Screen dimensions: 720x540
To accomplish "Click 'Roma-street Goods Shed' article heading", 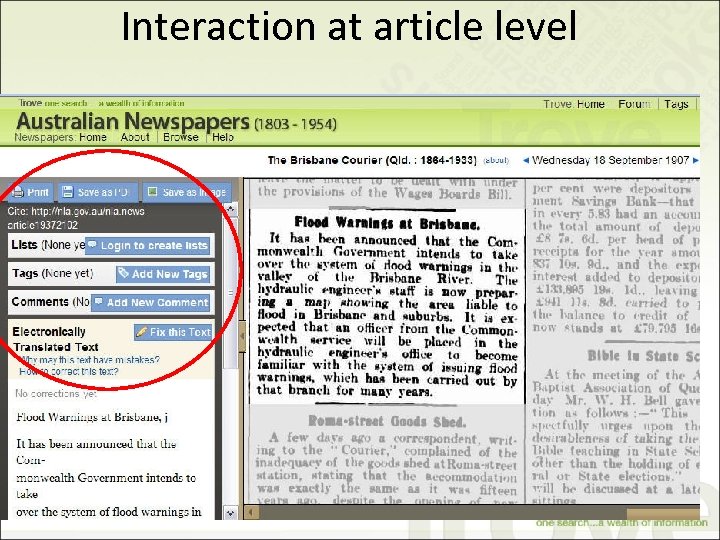I will [387, 421].
